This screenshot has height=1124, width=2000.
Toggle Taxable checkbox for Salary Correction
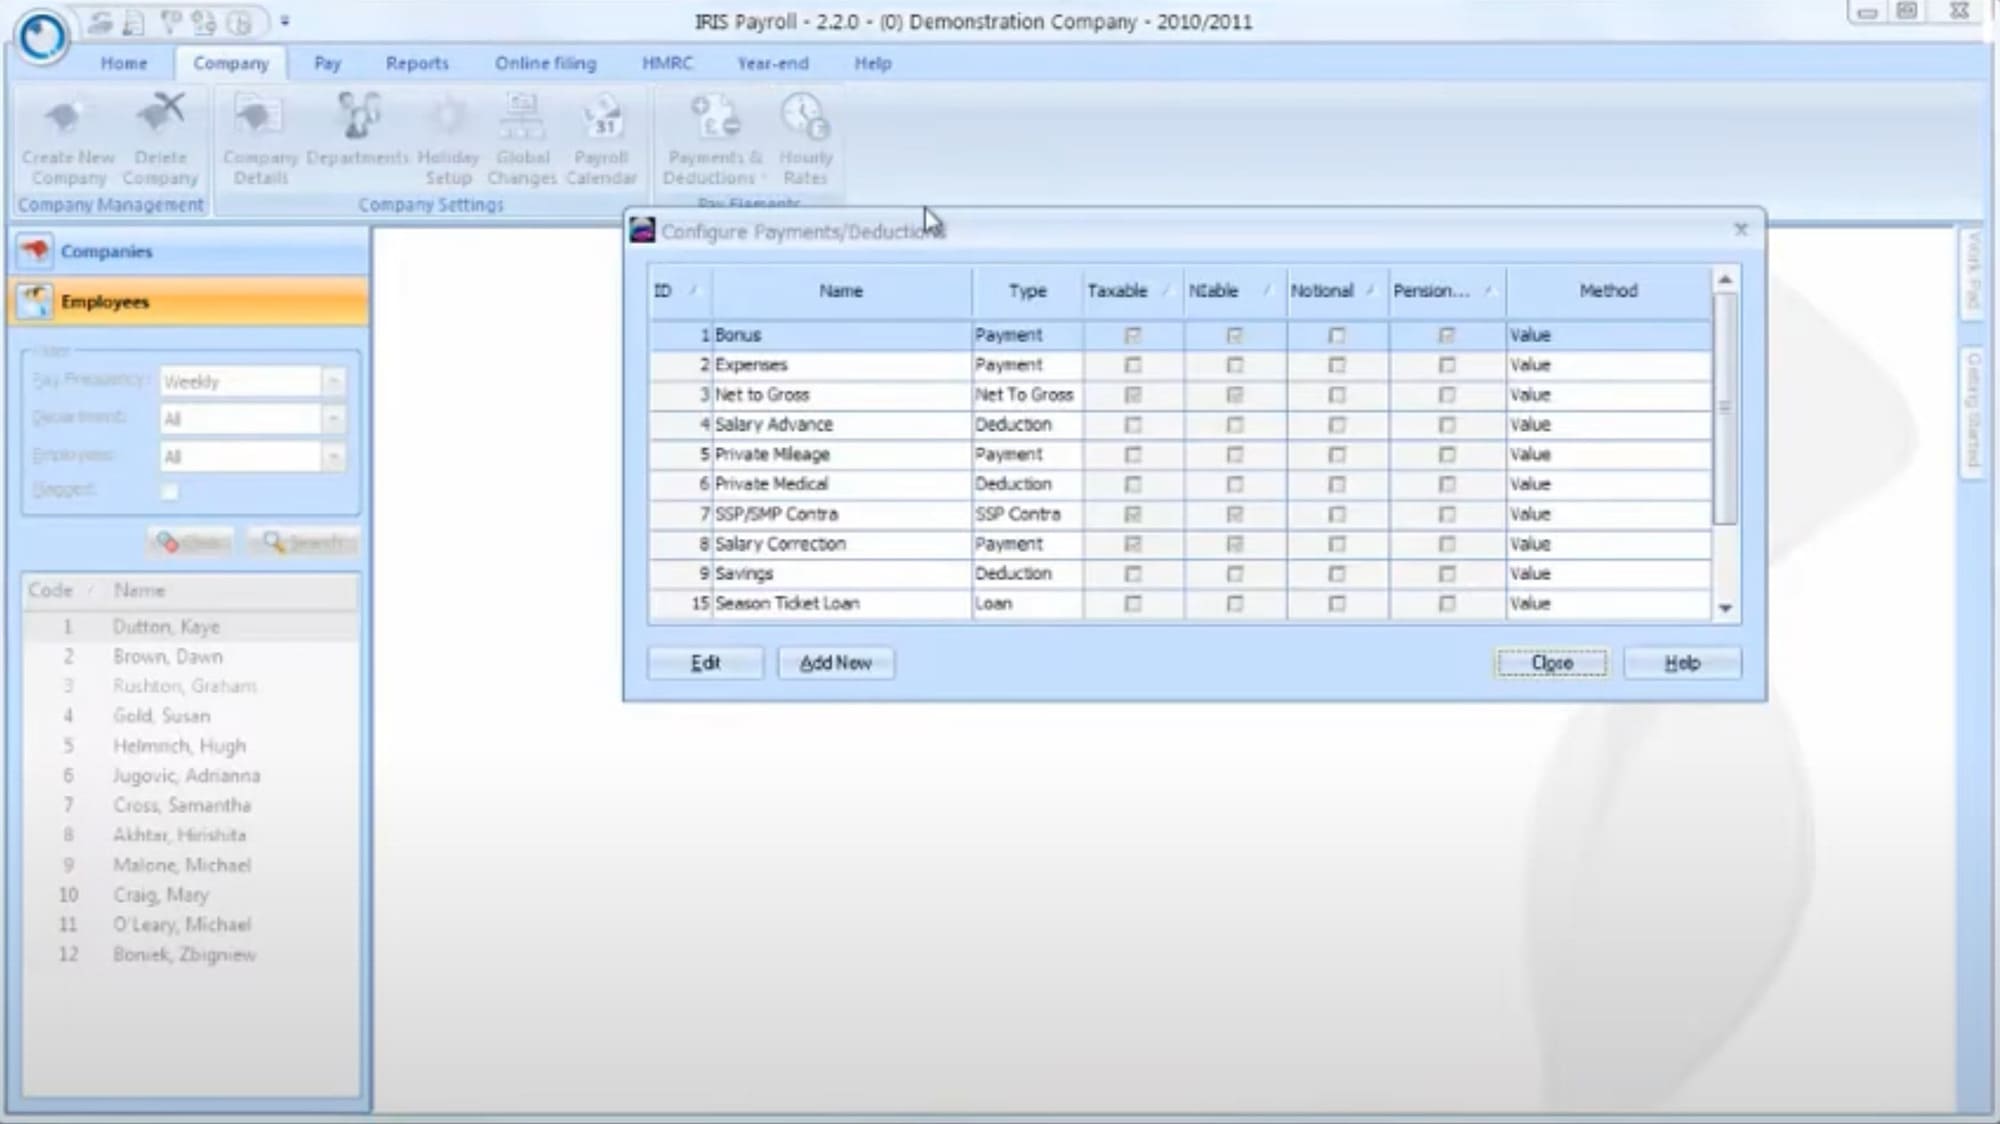pyautogui.click(x=1133, y=544)
